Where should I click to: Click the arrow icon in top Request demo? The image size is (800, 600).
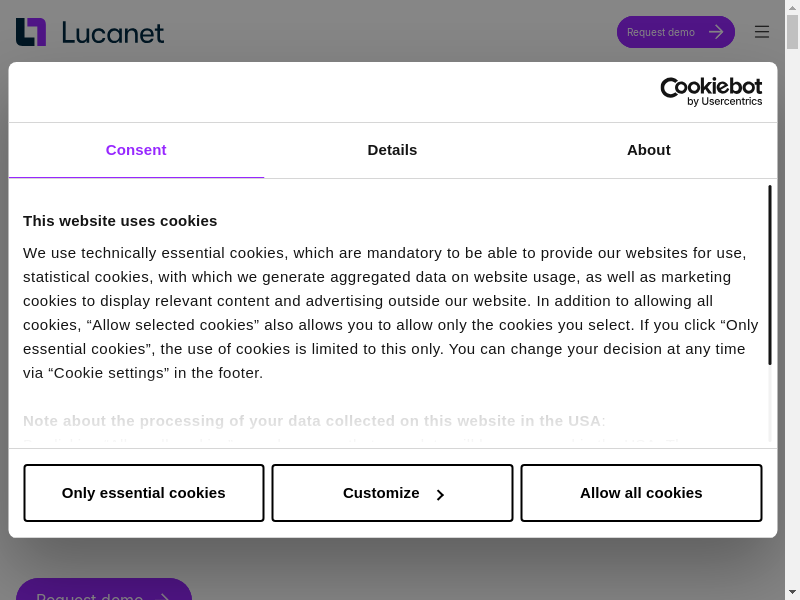tap(716, 32)
